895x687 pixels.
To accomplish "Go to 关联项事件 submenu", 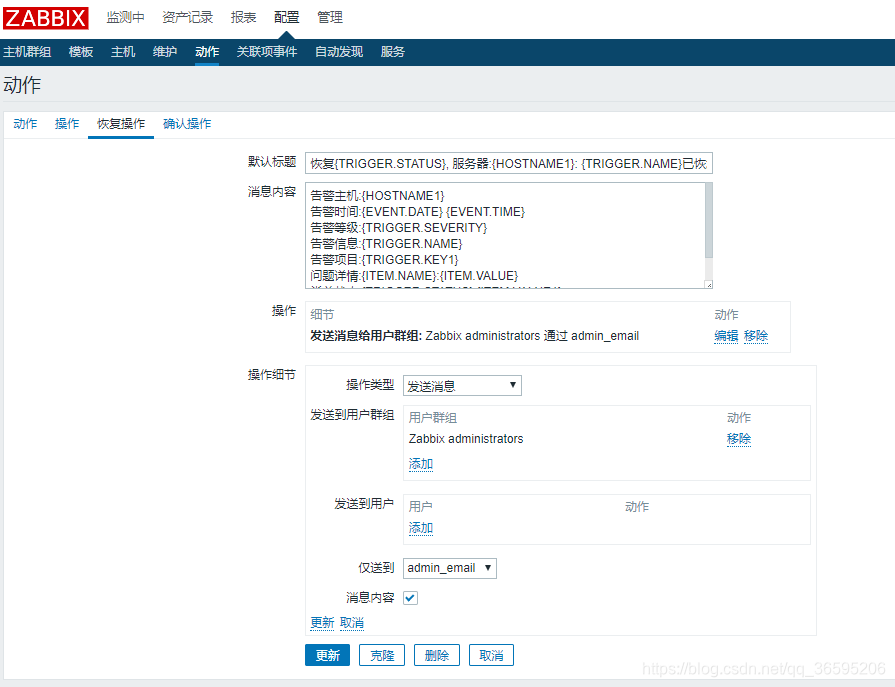I will click(267, 52).
